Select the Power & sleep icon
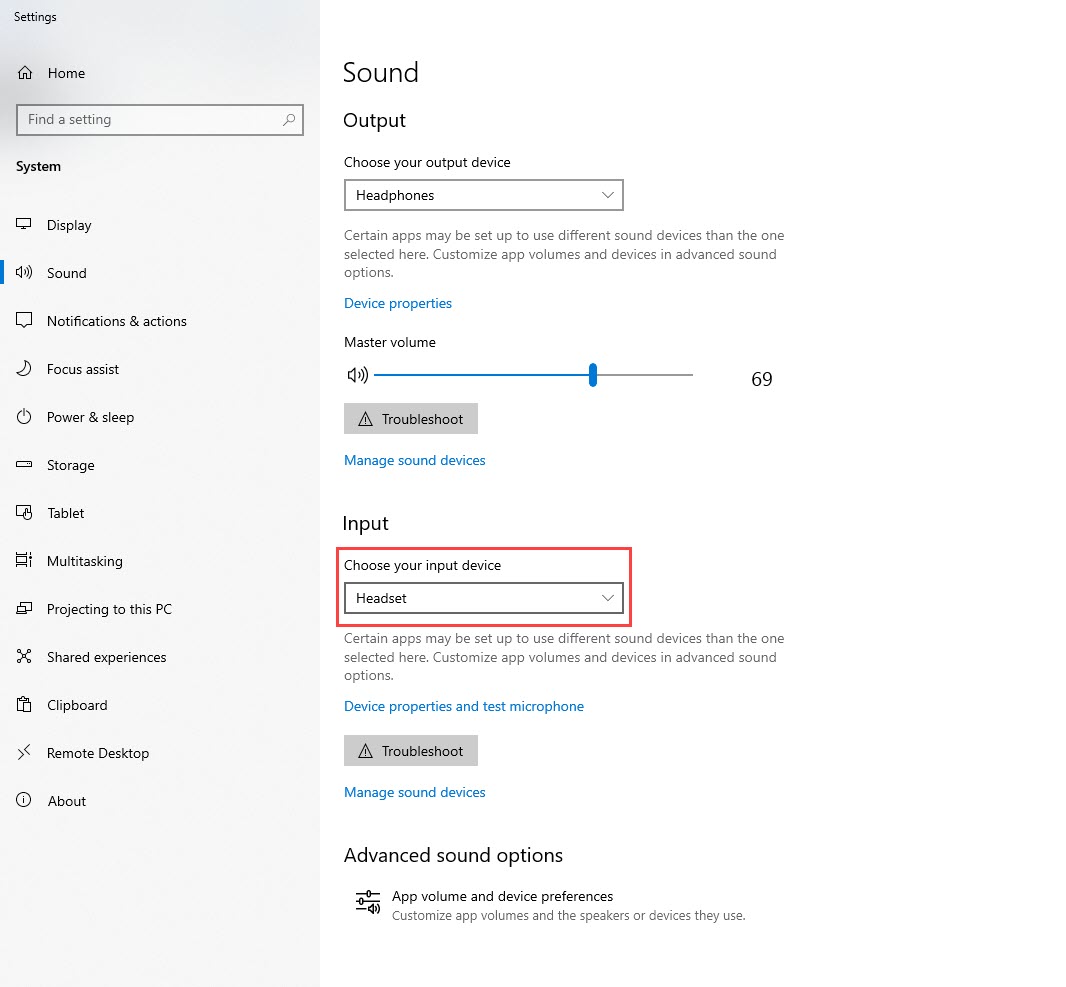Viewport: 1066px width, 987px height. [x=23, y=417]
